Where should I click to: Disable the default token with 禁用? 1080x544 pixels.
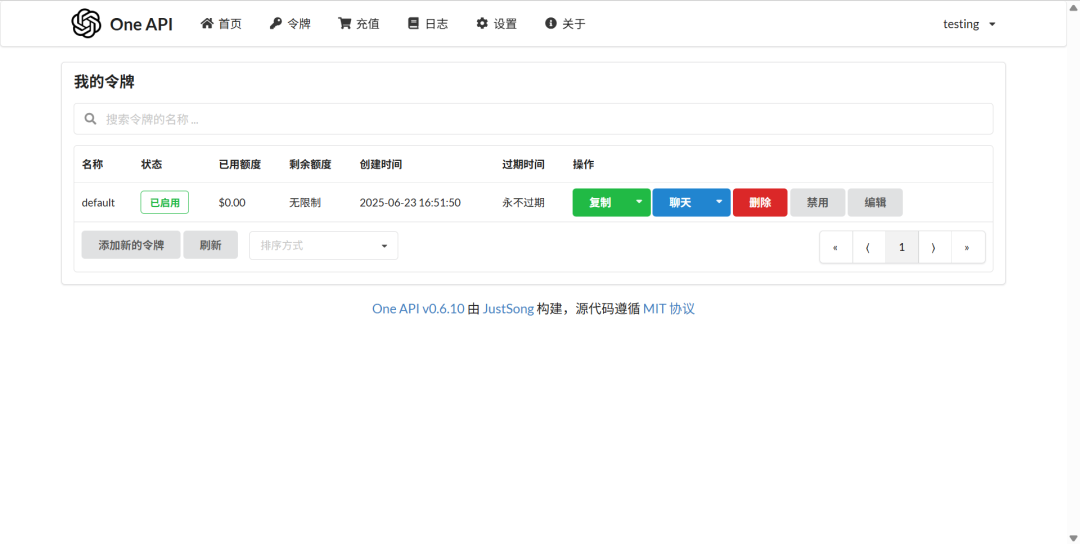click(817, 202)
